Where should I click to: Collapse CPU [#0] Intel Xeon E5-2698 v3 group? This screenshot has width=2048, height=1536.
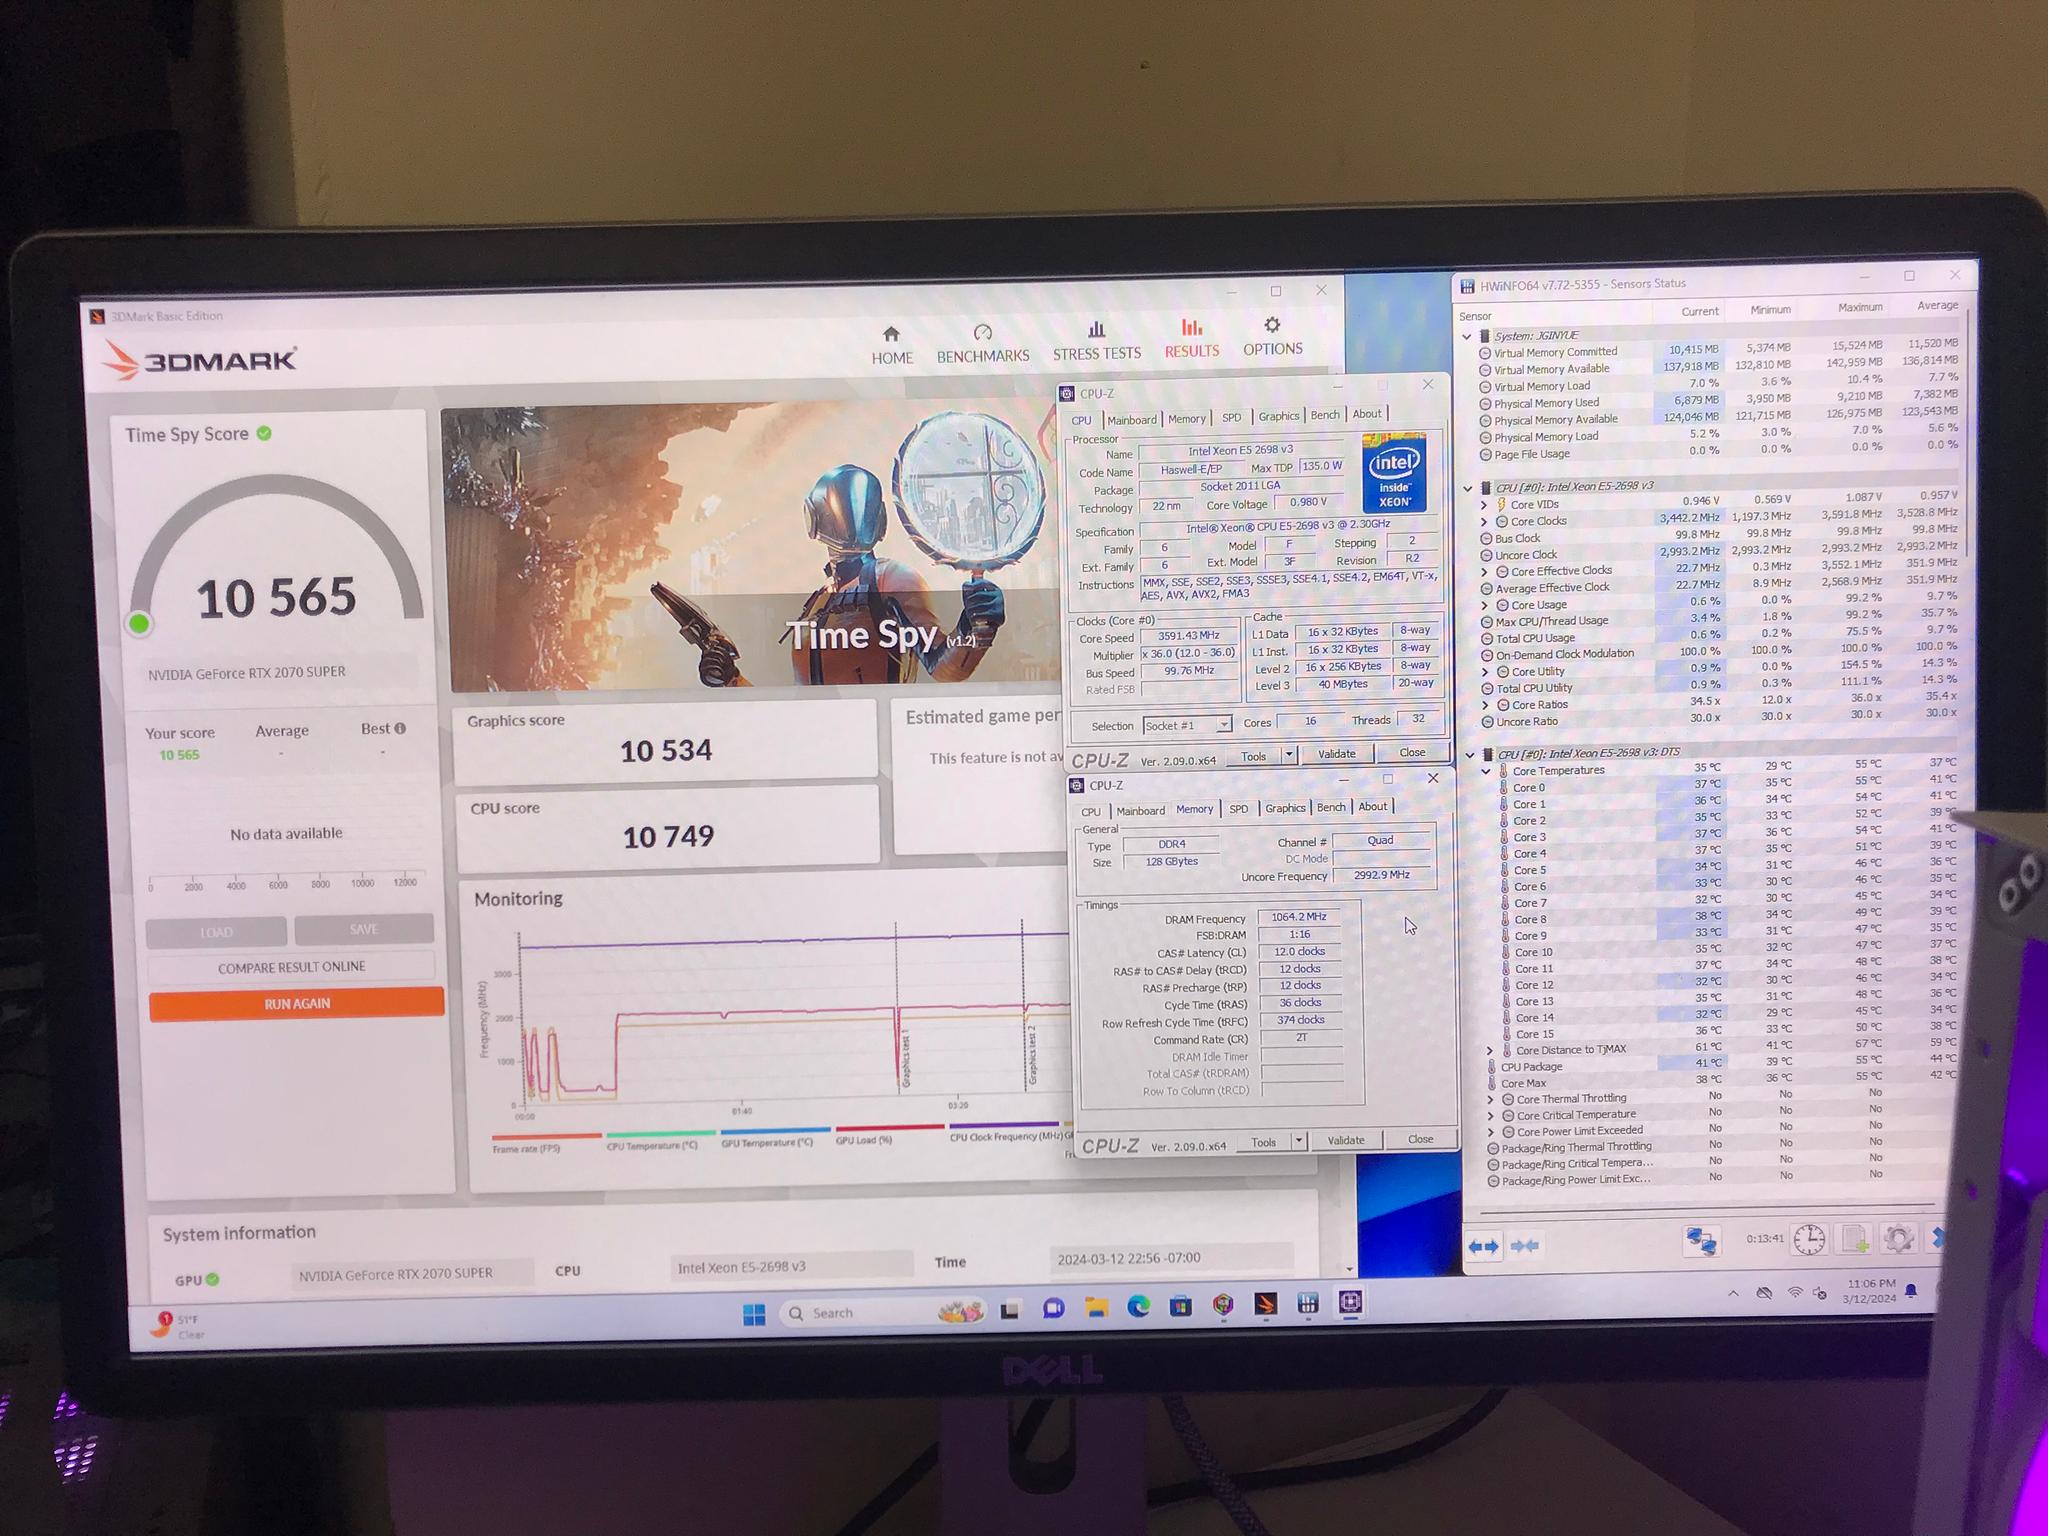[x=1468, y=488]
